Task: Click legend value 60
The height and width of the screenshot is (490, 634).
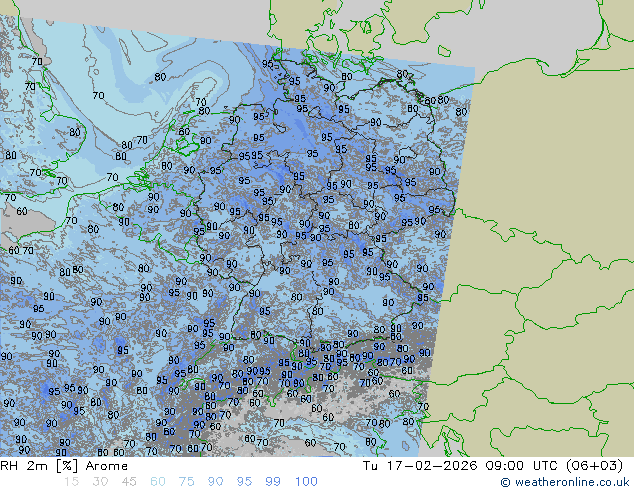Action: [158, 482]
